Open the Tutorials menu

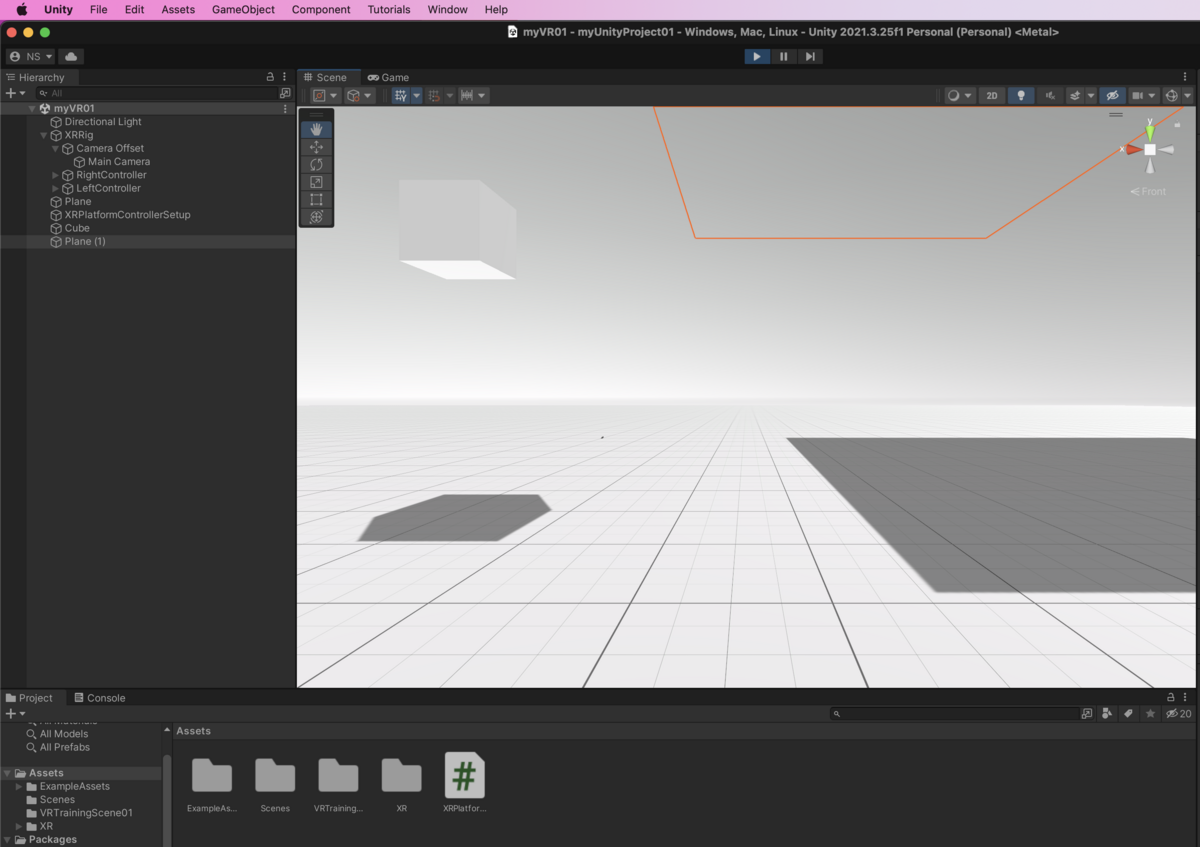[389, 9]
